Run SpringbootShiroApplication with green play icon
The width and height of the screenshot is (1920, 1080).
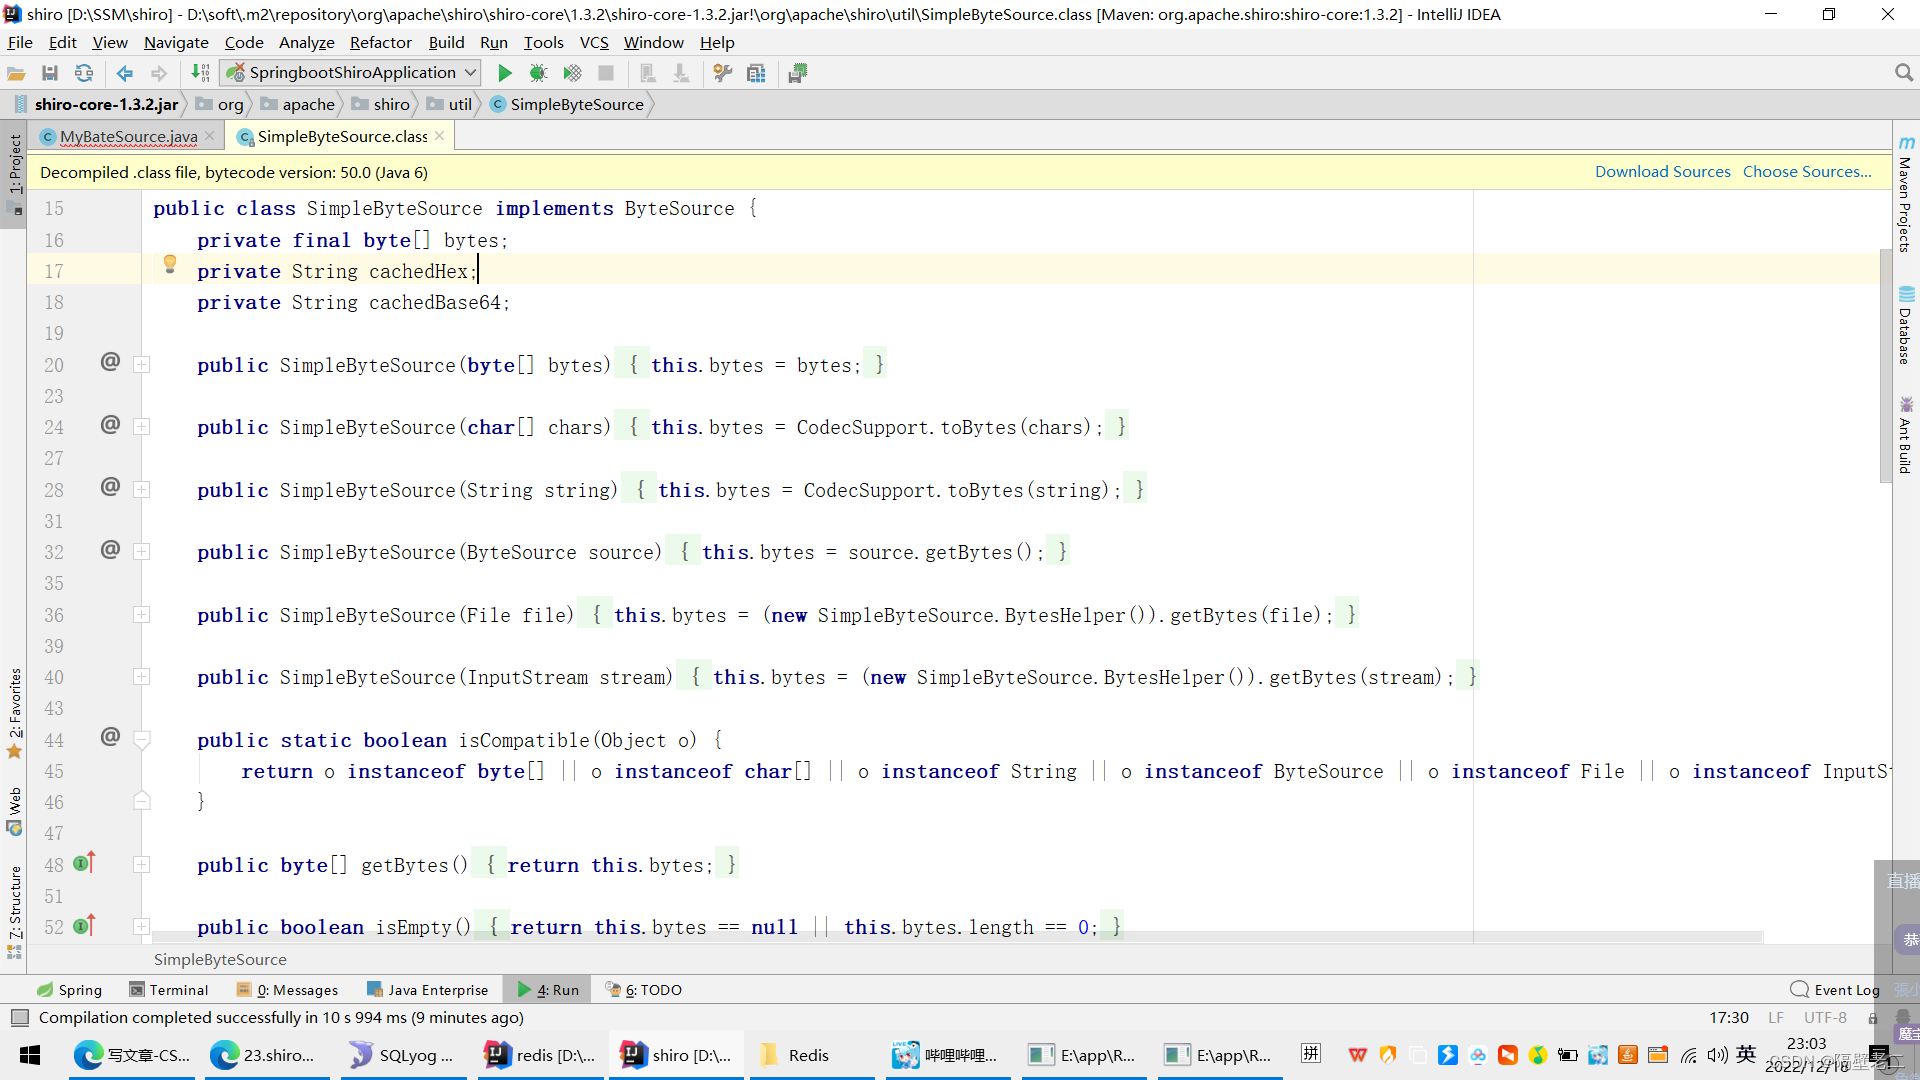coord(505,73)
